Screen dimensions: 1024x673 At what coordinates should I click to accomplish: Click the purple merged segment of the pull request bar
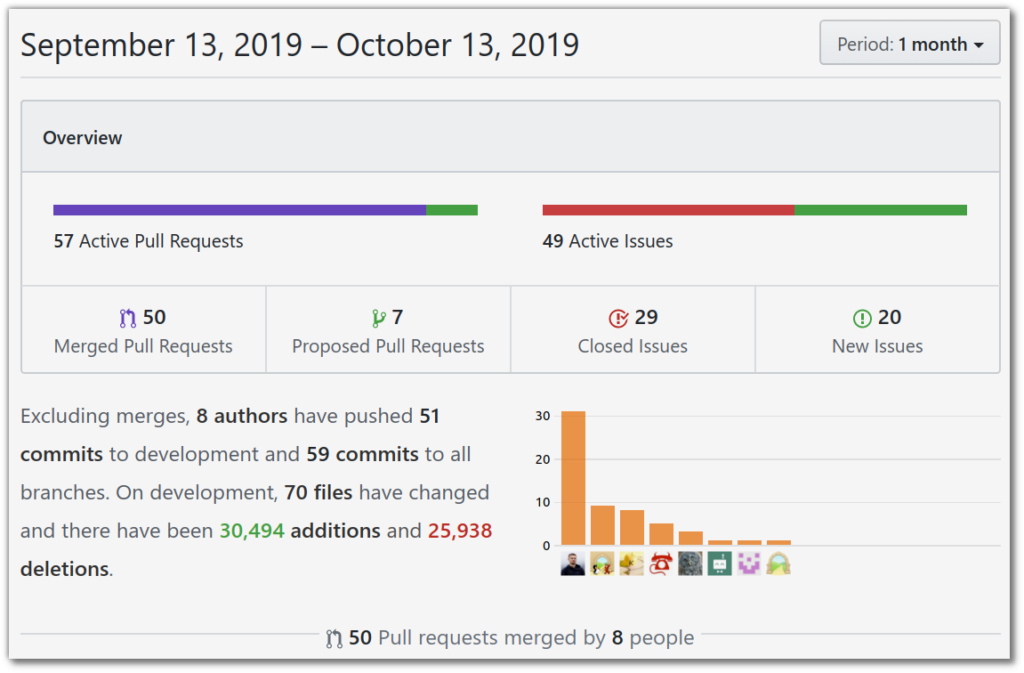click(240, 210)
